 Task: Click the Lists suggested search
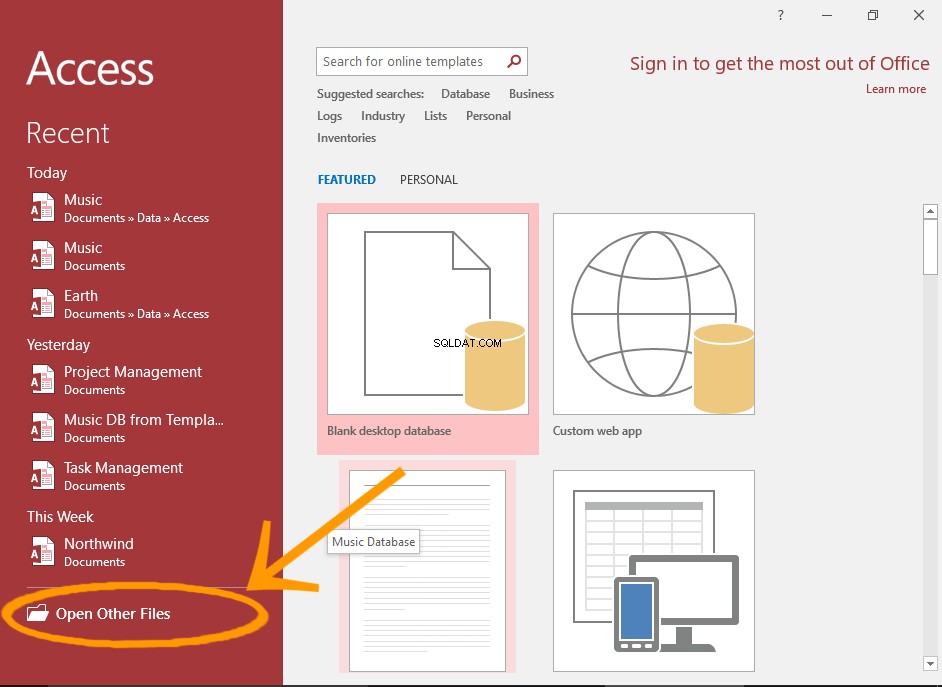tap(436, 116)
